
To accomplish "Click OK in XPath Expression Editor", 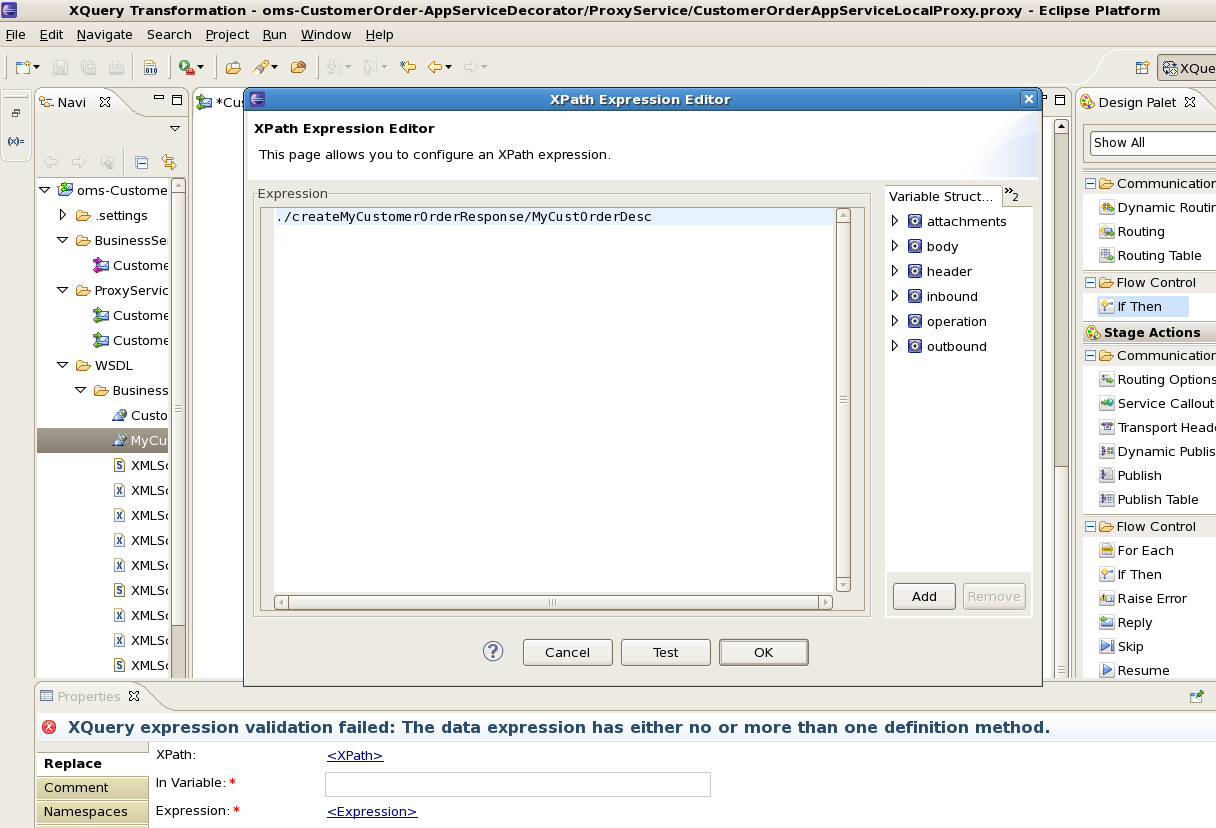I will pos(764,652).
